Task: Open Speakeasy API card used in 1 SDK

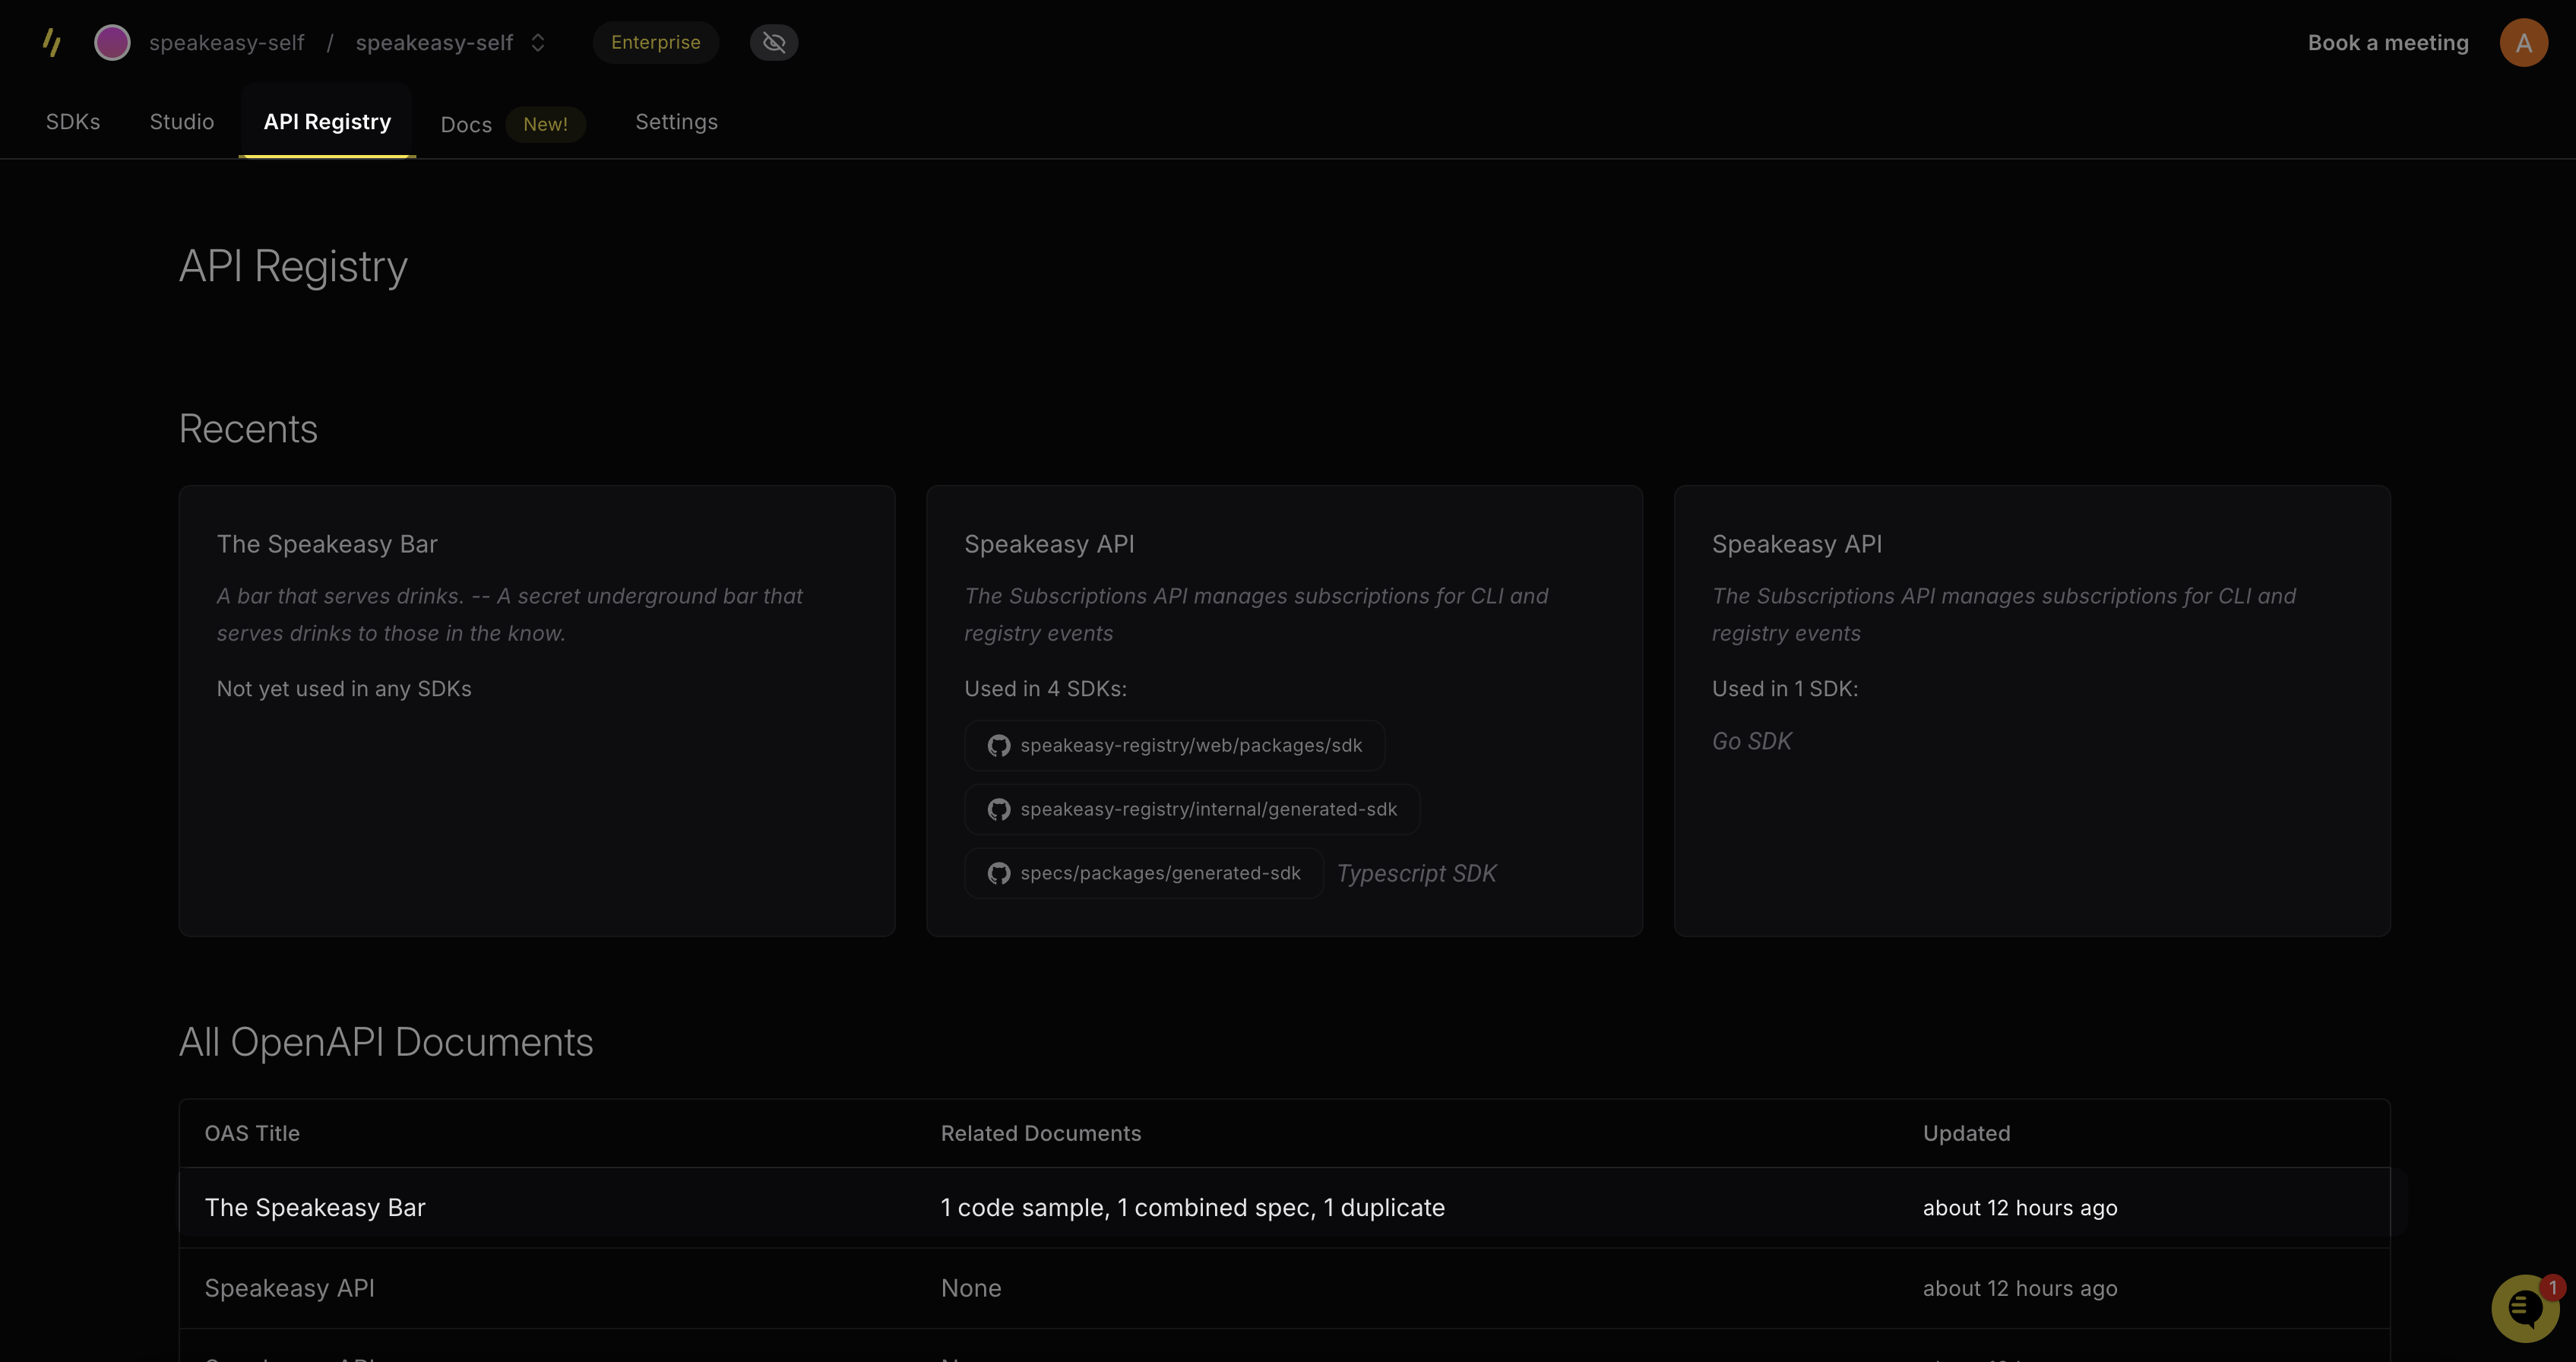Action: point(2032,711)
